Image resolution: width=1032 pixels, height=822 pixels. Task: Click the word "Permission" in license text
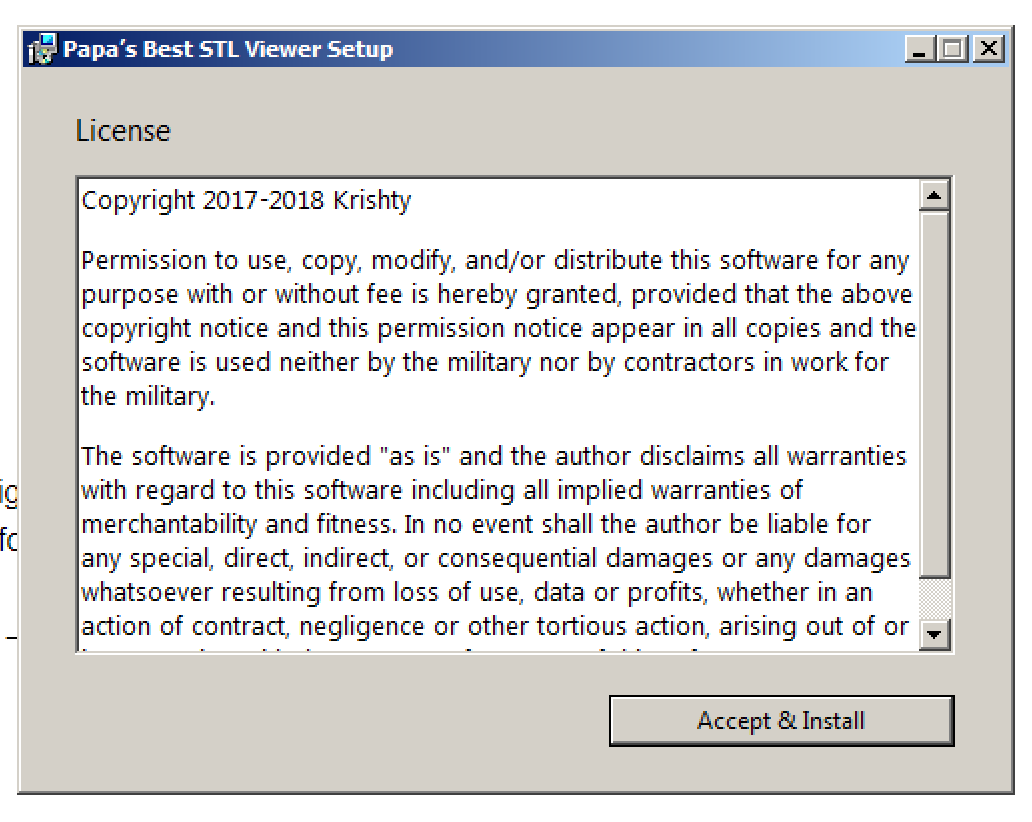pyautogui.click(x=145, y=261)
